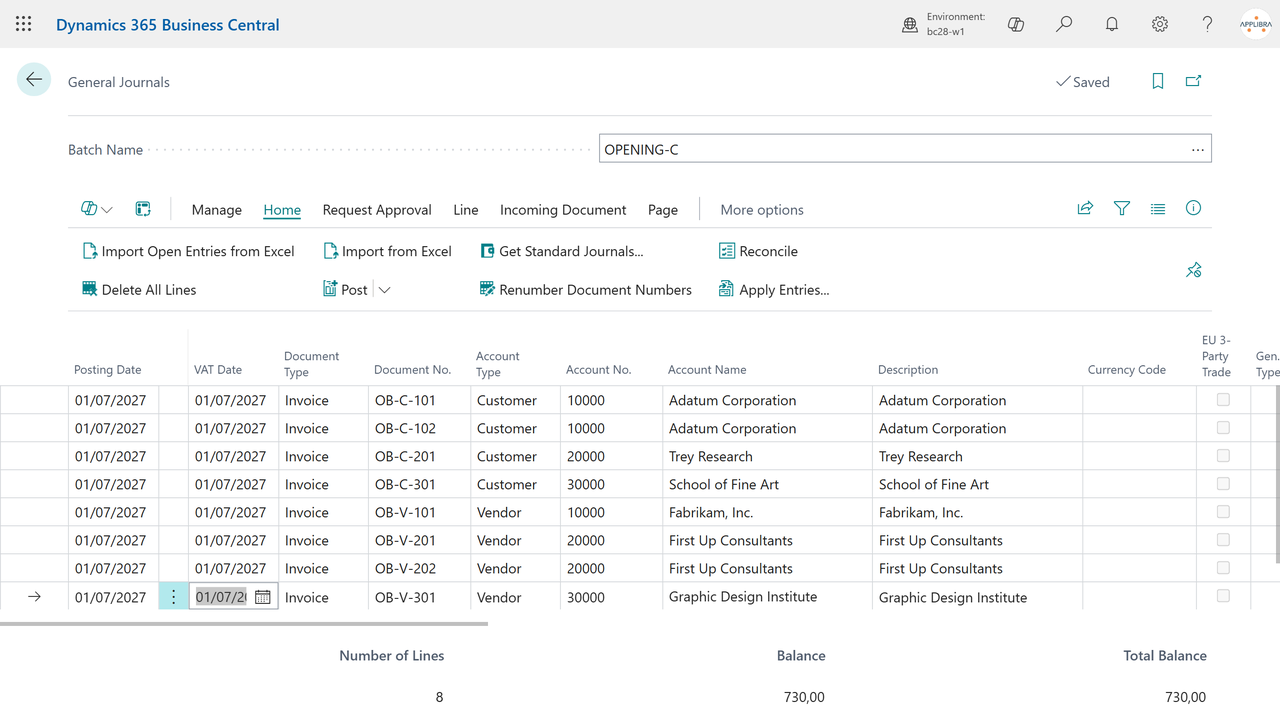Image resolution: width=1280 pixels, height=720 pixels.
Task: Select the Home tab
Action: pyautogui.click(x=282, y=210)
